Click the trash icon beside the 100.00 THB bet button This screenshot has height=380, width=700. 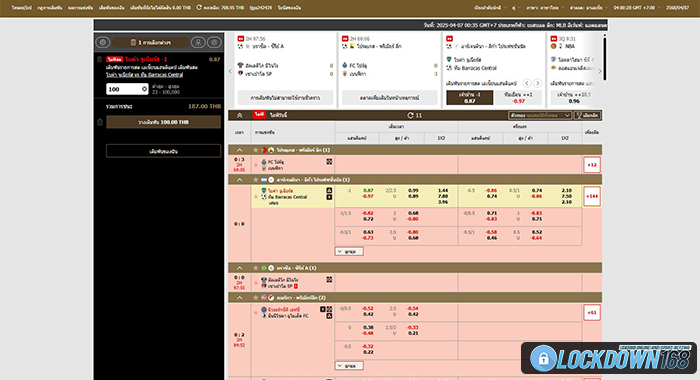pyautogui.click(x=100, y=122)
